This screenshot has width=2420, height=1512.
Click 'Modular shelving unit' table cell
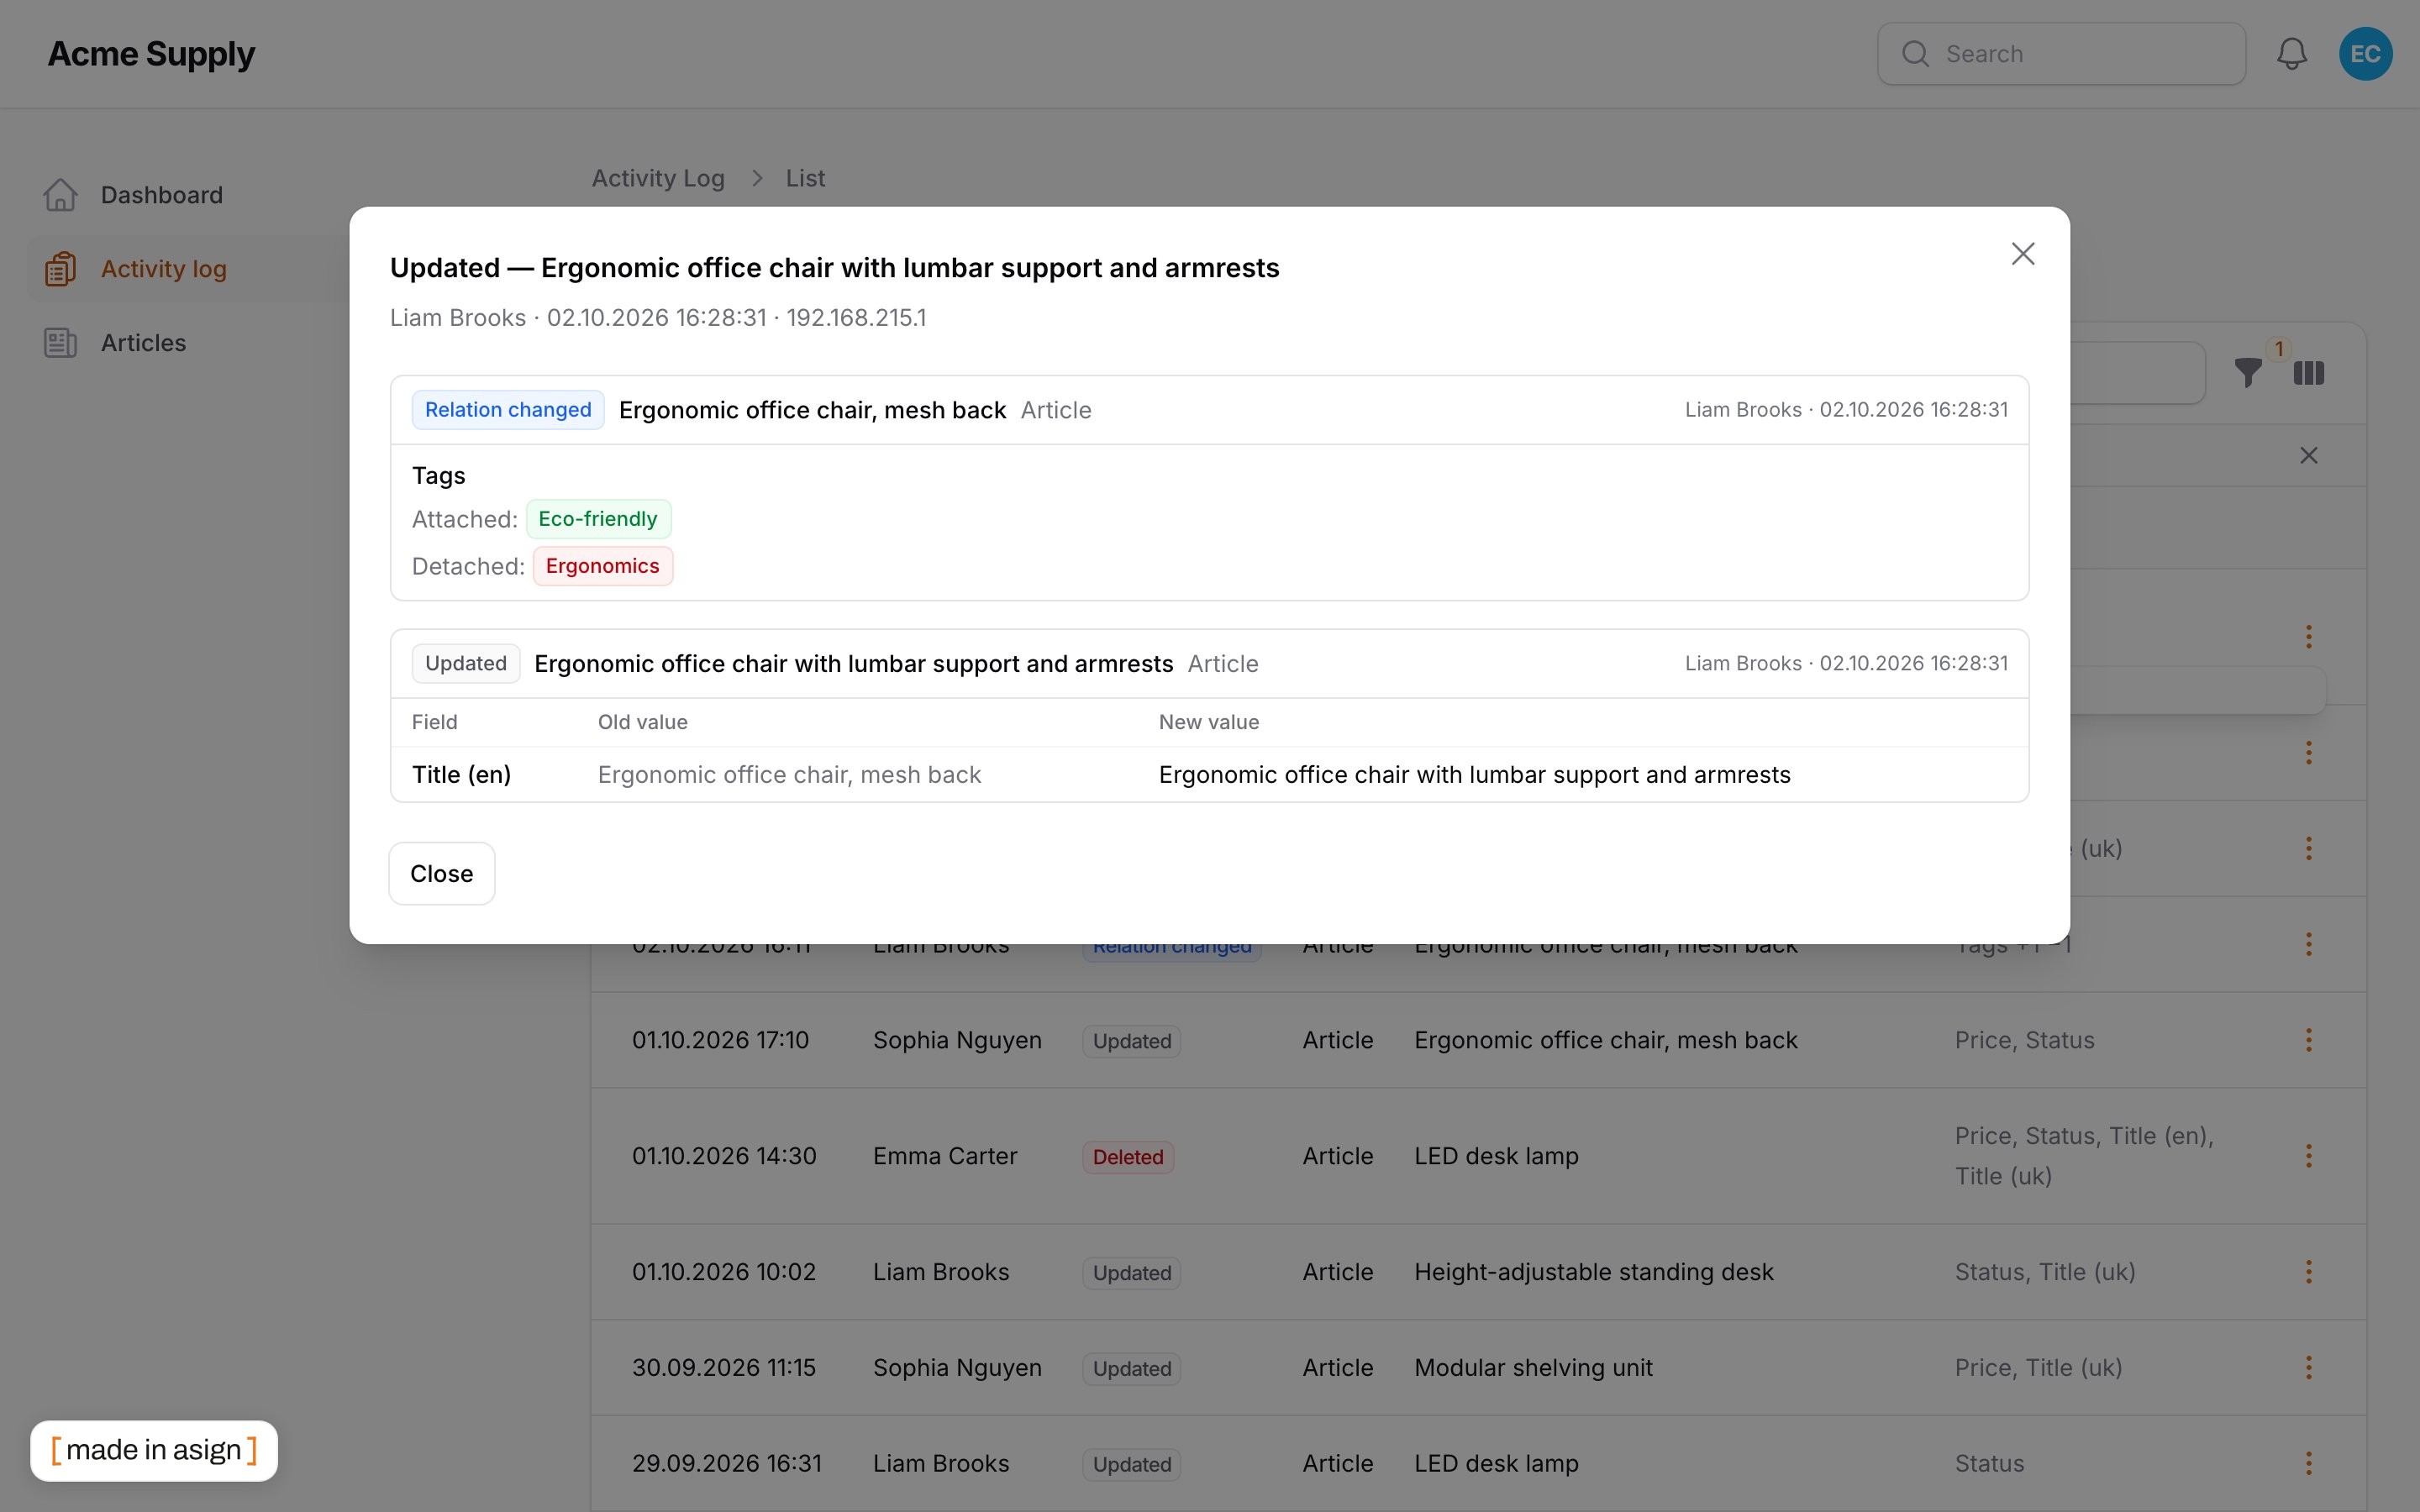[x=1533, y=1368]
